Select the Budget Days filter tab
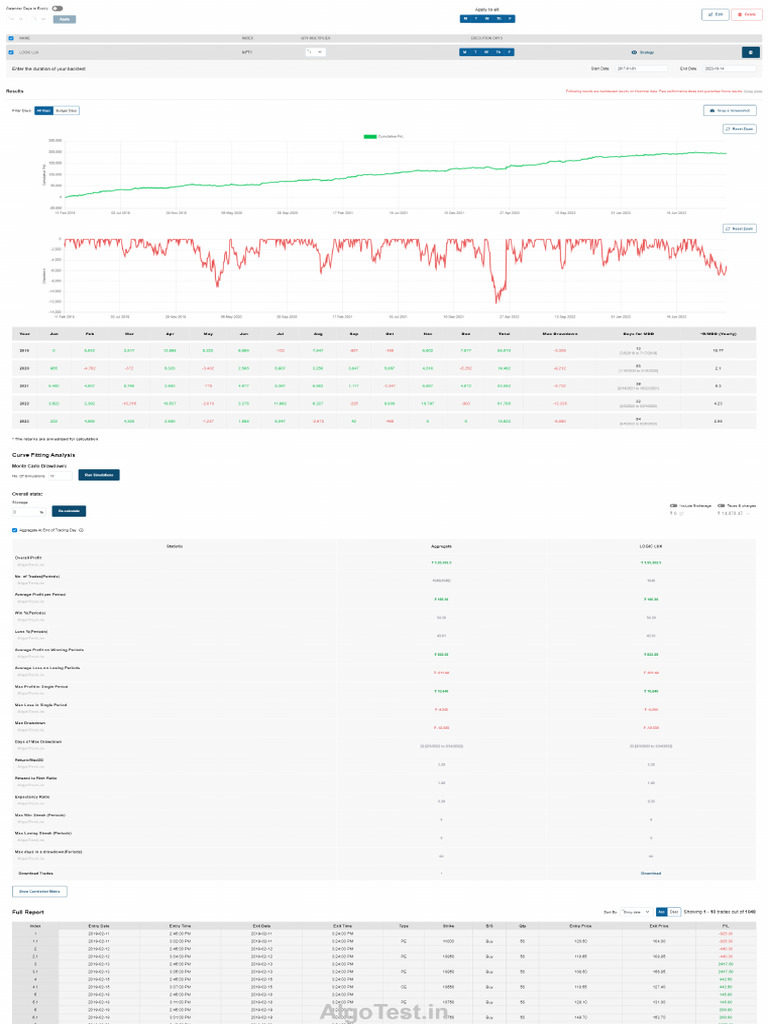 pos(67,110)
